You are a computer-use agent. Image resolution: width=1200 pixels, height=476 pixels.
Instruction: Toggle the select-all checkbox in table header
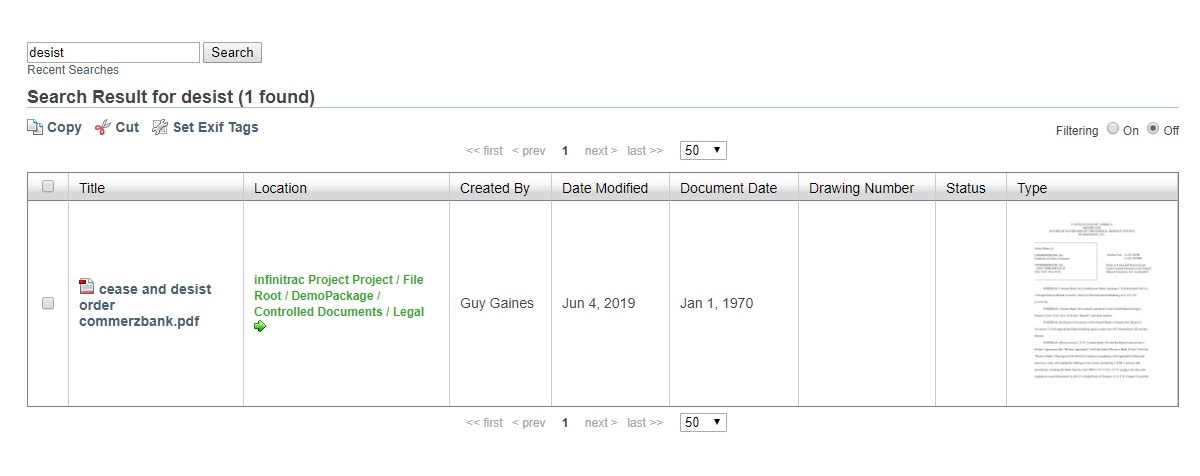(48, 186)
